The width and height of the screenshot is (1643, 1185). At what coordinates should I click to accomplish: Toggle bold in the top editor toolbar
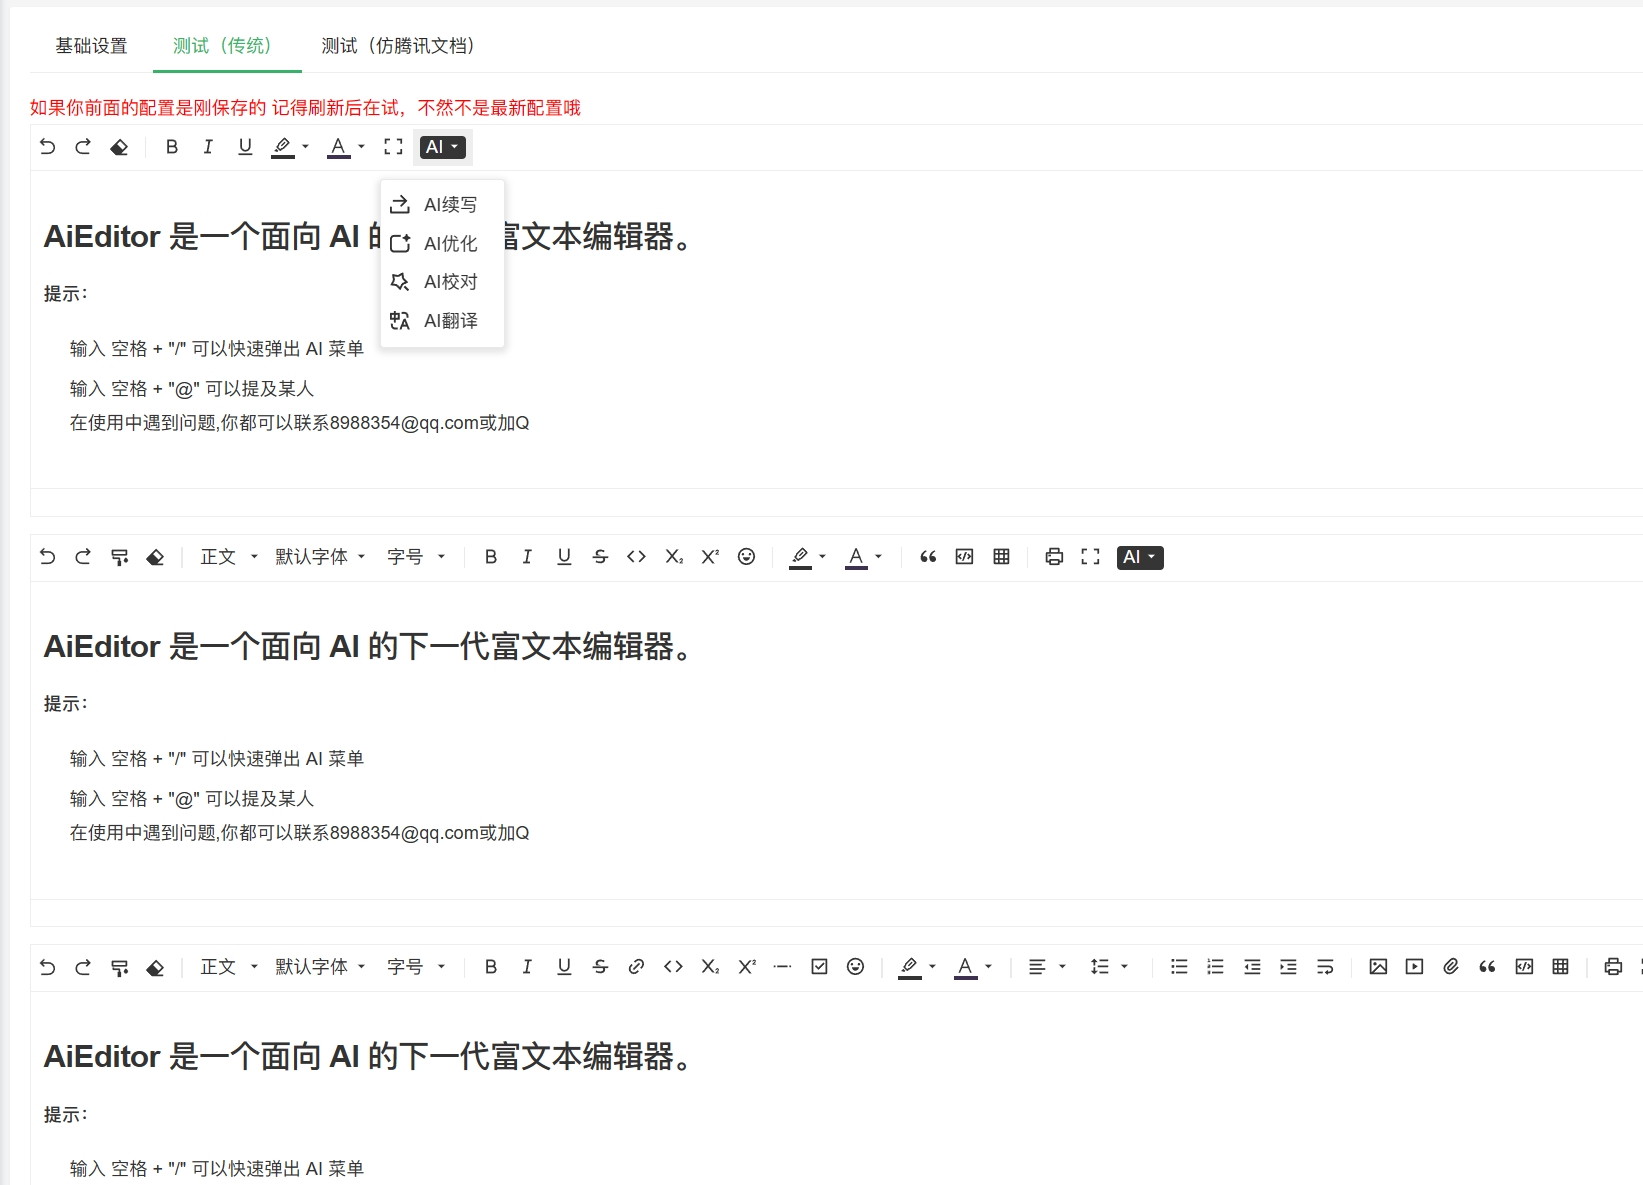(x=172, y=147)
